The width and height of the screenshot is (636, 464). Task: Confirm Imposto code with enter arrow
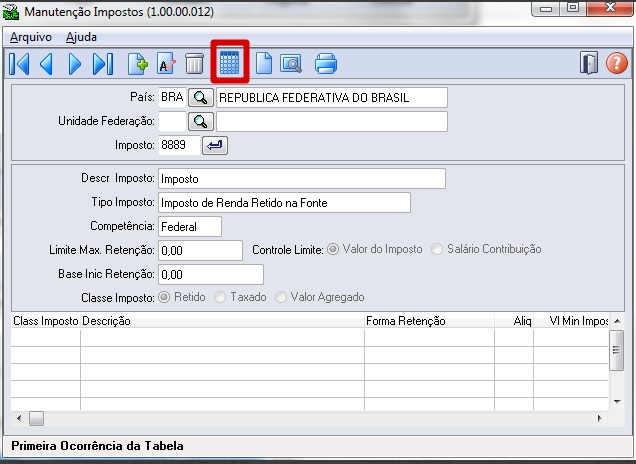click(215, 145)
